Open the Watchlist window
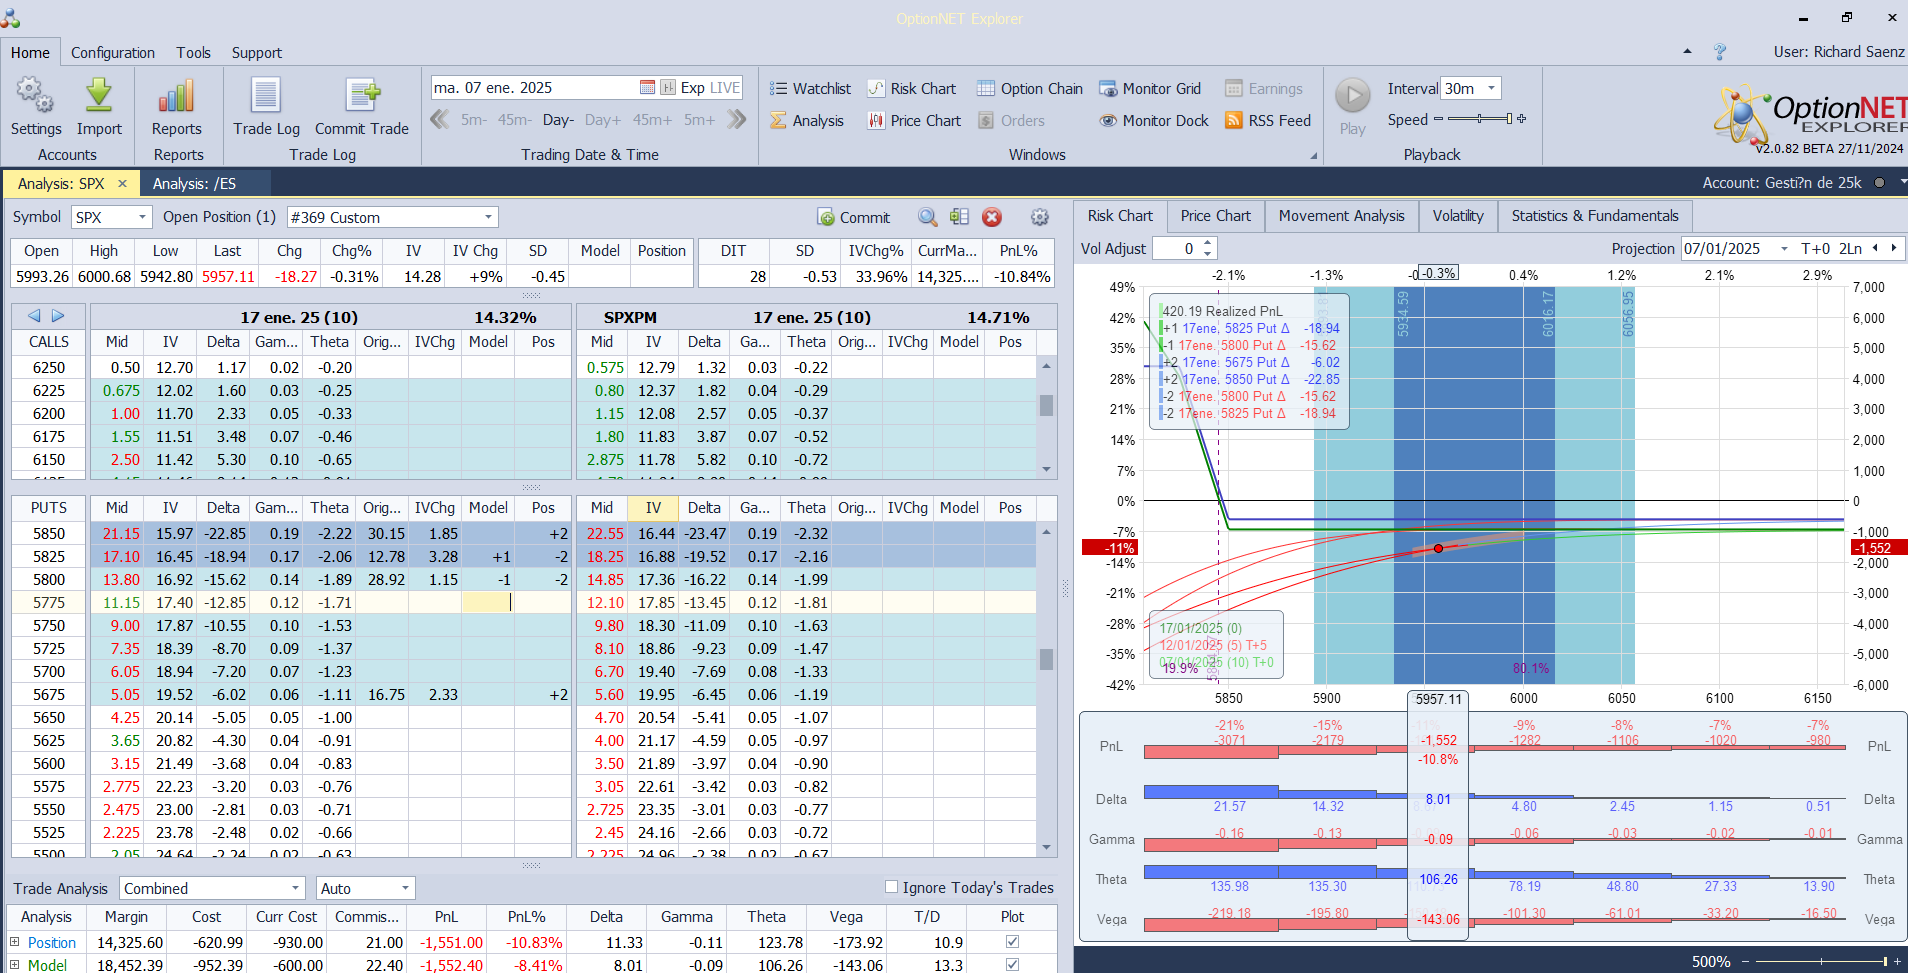 click(x=810, y=89)
